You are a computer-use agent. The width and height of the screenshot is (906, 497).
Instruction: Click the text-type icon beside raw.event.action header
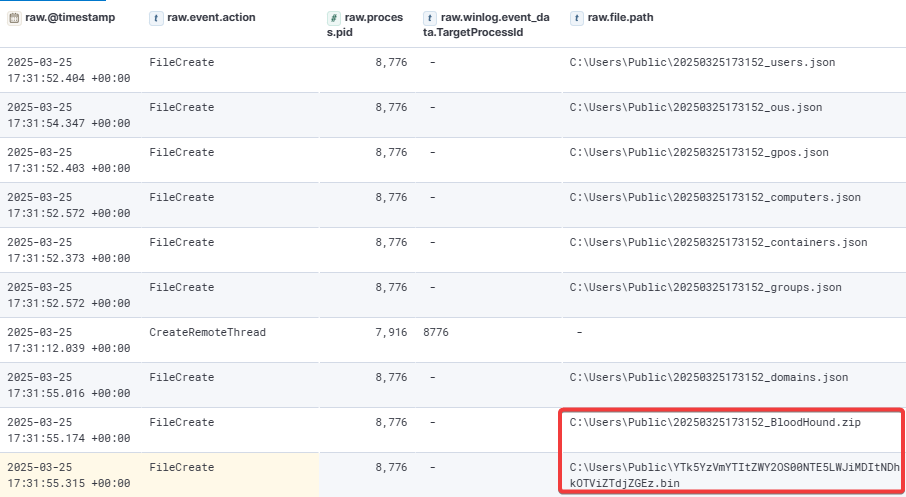156,18
